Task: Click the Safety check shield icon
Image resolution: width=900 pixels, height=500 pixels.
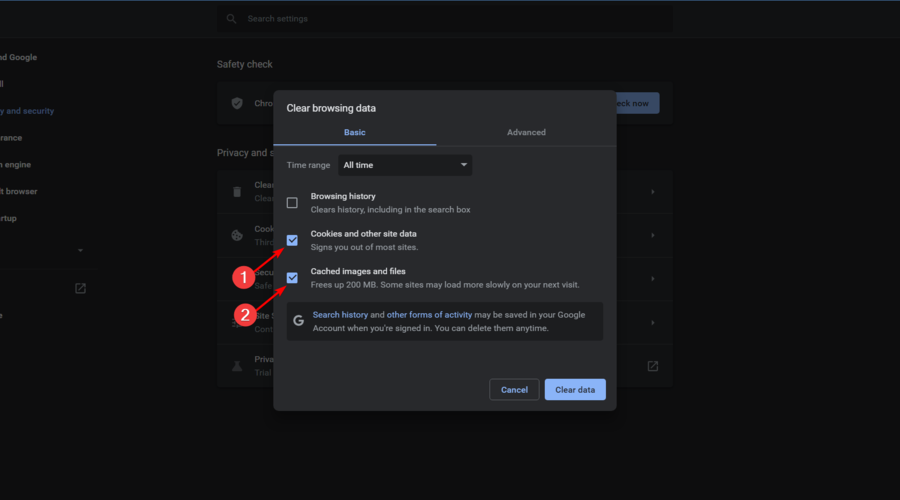Action: pos(237,103)
